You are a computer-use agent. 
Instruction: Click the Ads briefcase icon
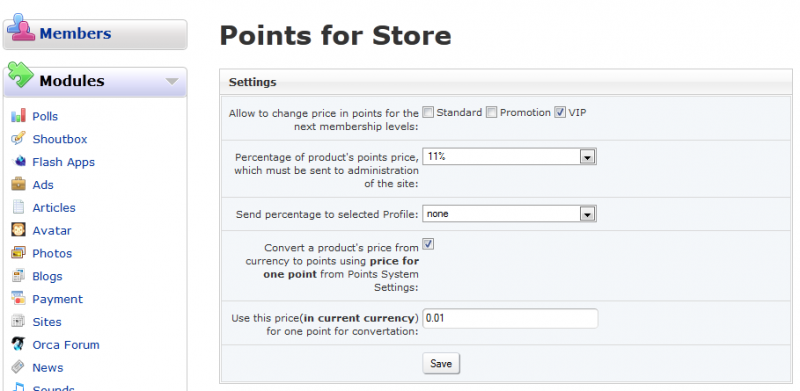click(x=18, y=184)
